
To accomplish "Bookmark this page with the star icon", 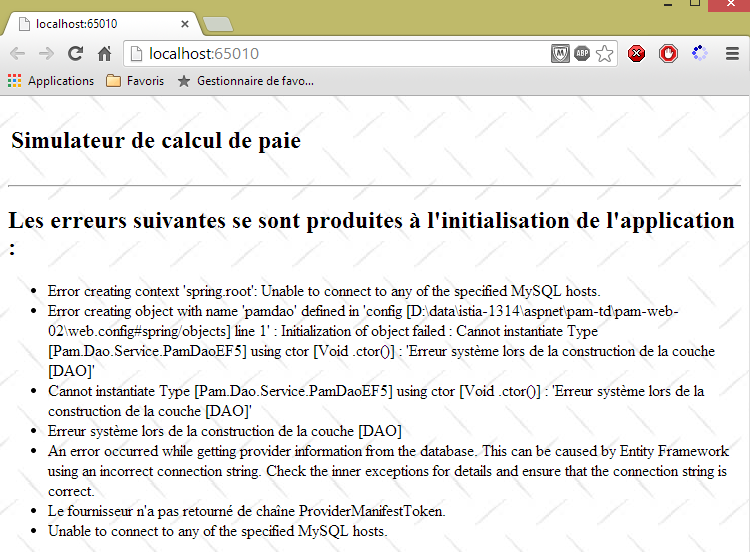I will [604, 54].
